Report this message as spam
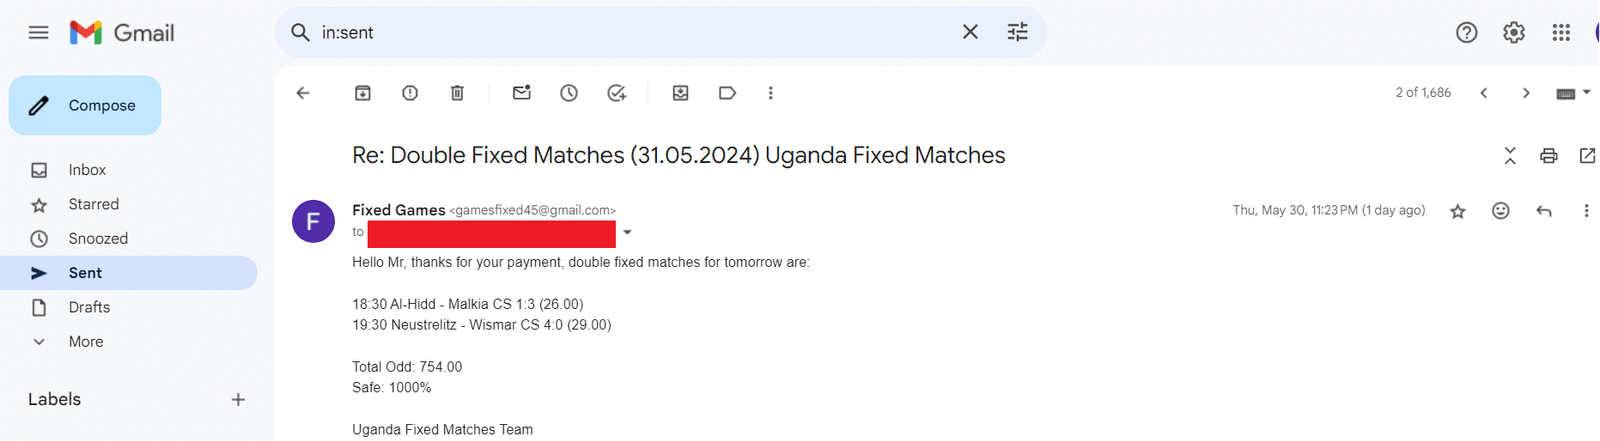The image size is (1600, 441). (410, 93)
